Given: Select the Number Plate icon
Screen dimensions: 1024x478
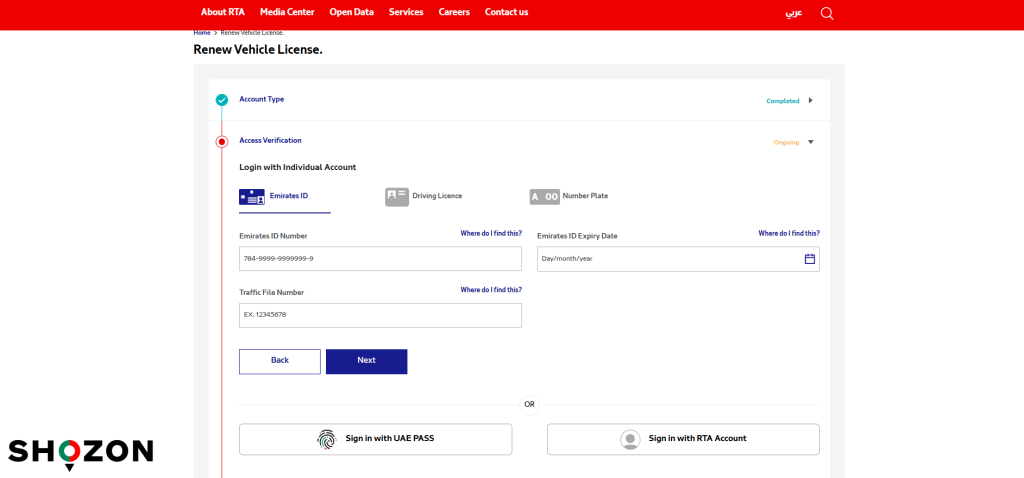Looking at the screenshot, I should pos(545,197).
